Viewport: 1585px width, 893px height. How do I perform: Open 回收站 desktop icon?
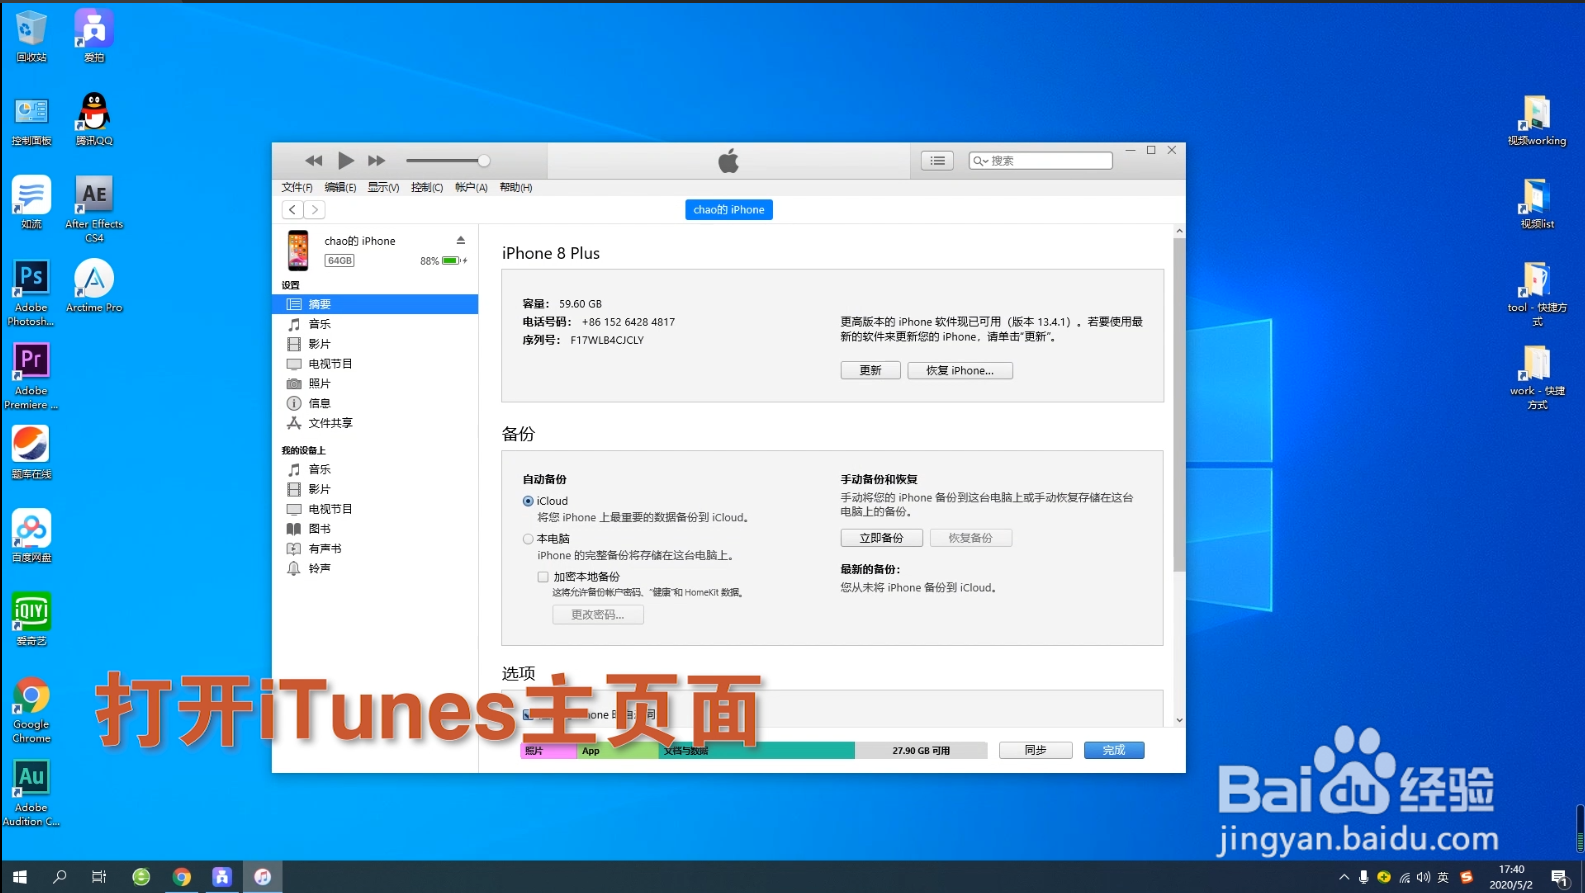[x=31, y=36]
